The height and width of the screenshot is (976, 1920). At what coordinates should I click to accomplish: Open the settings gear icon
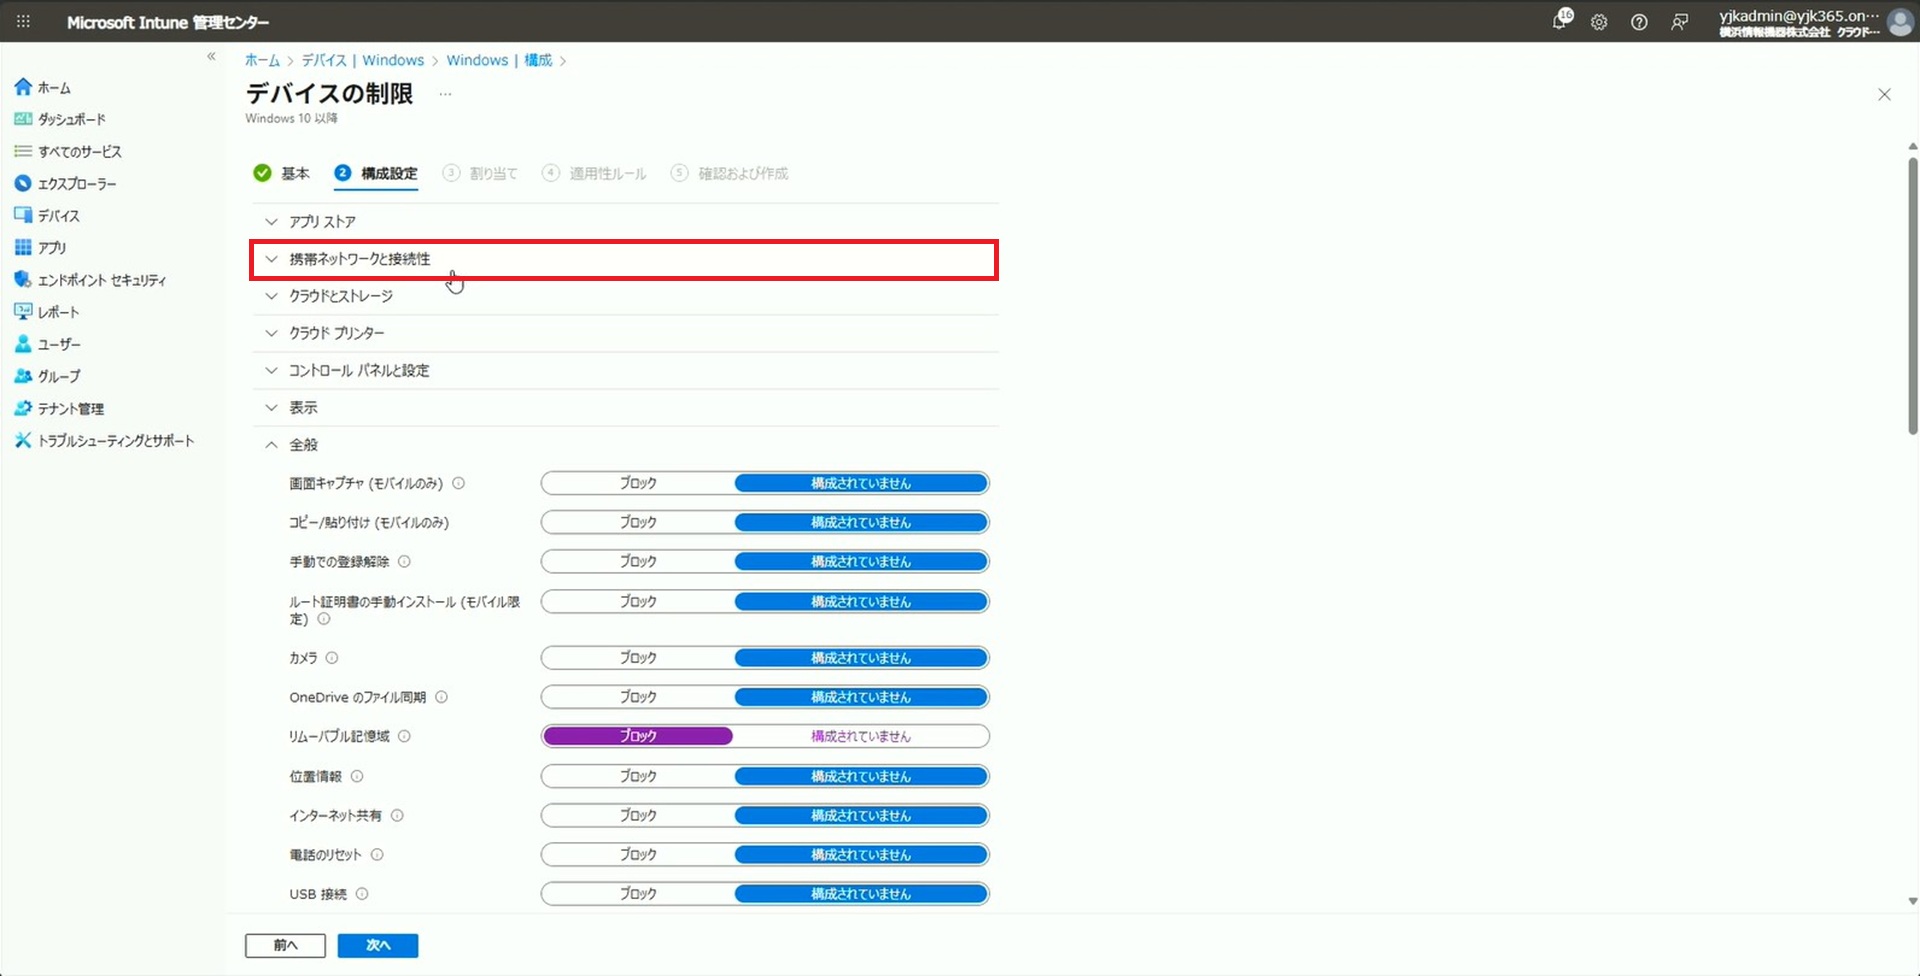coord(1599,22)
